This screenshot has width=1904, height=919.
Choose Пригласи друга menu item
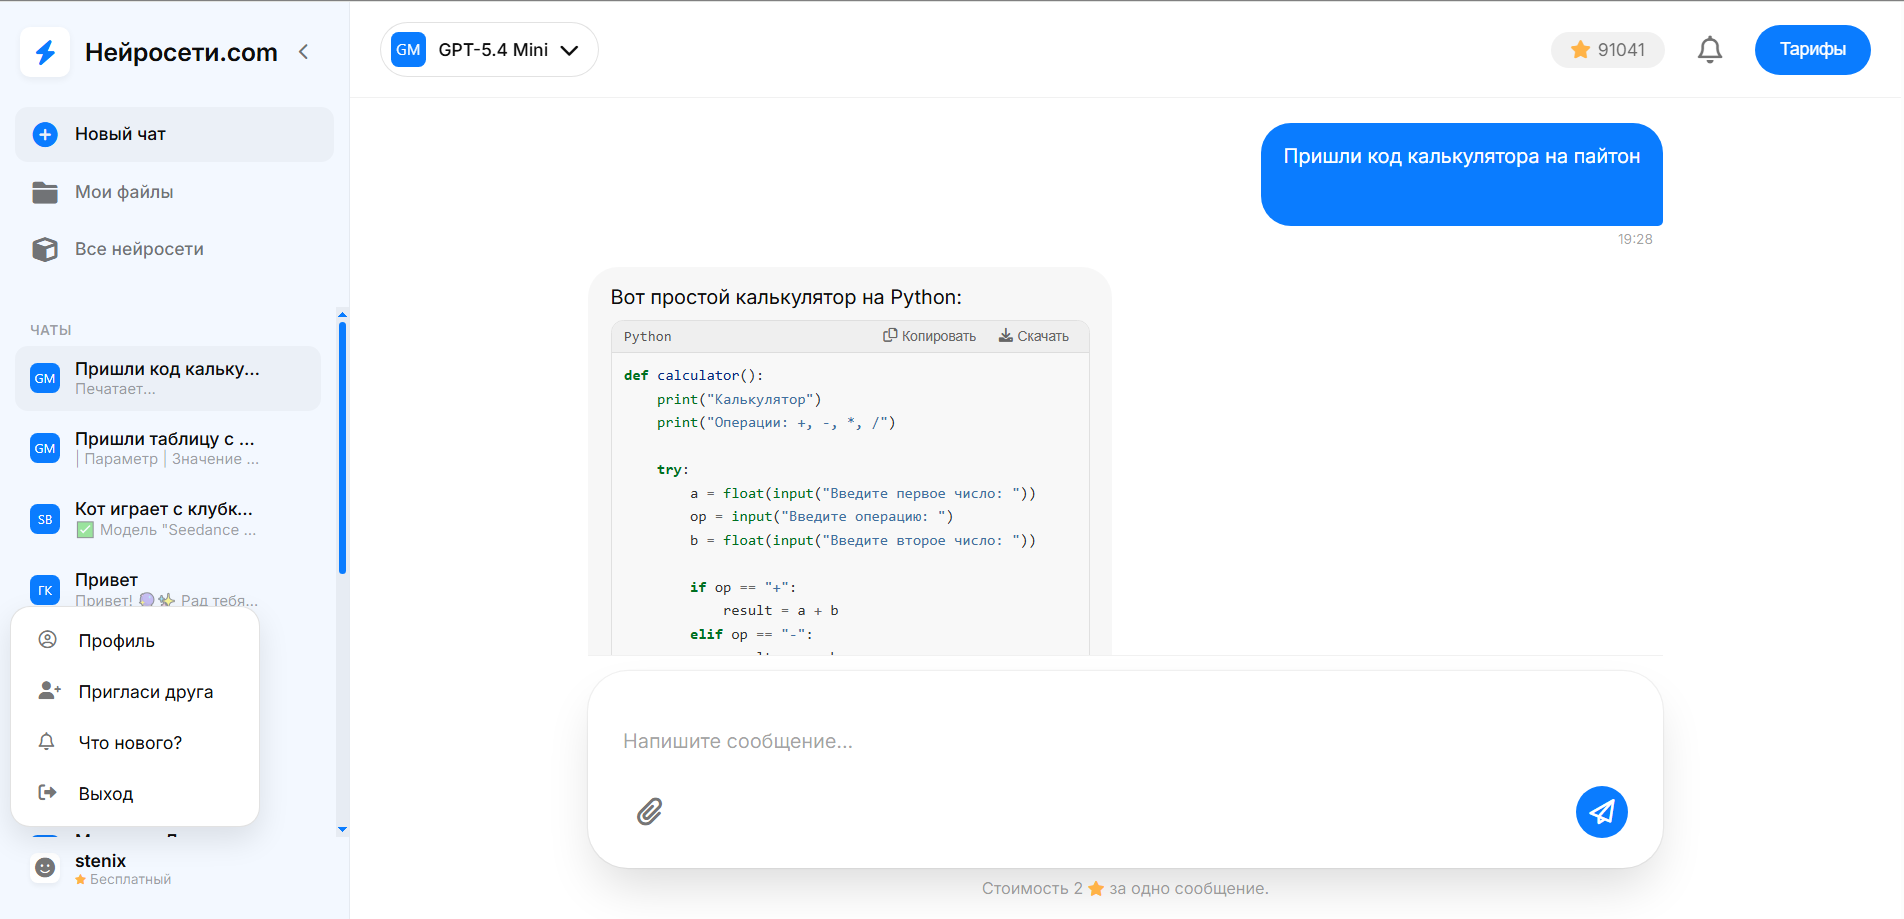point(145,692)
